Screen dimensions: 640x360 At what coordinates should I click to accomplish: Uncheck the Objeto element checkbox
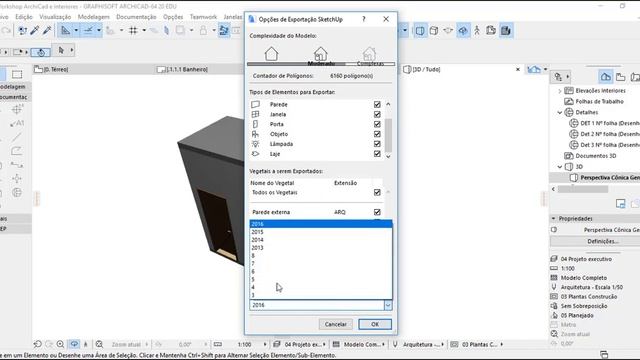coord(377,134)
